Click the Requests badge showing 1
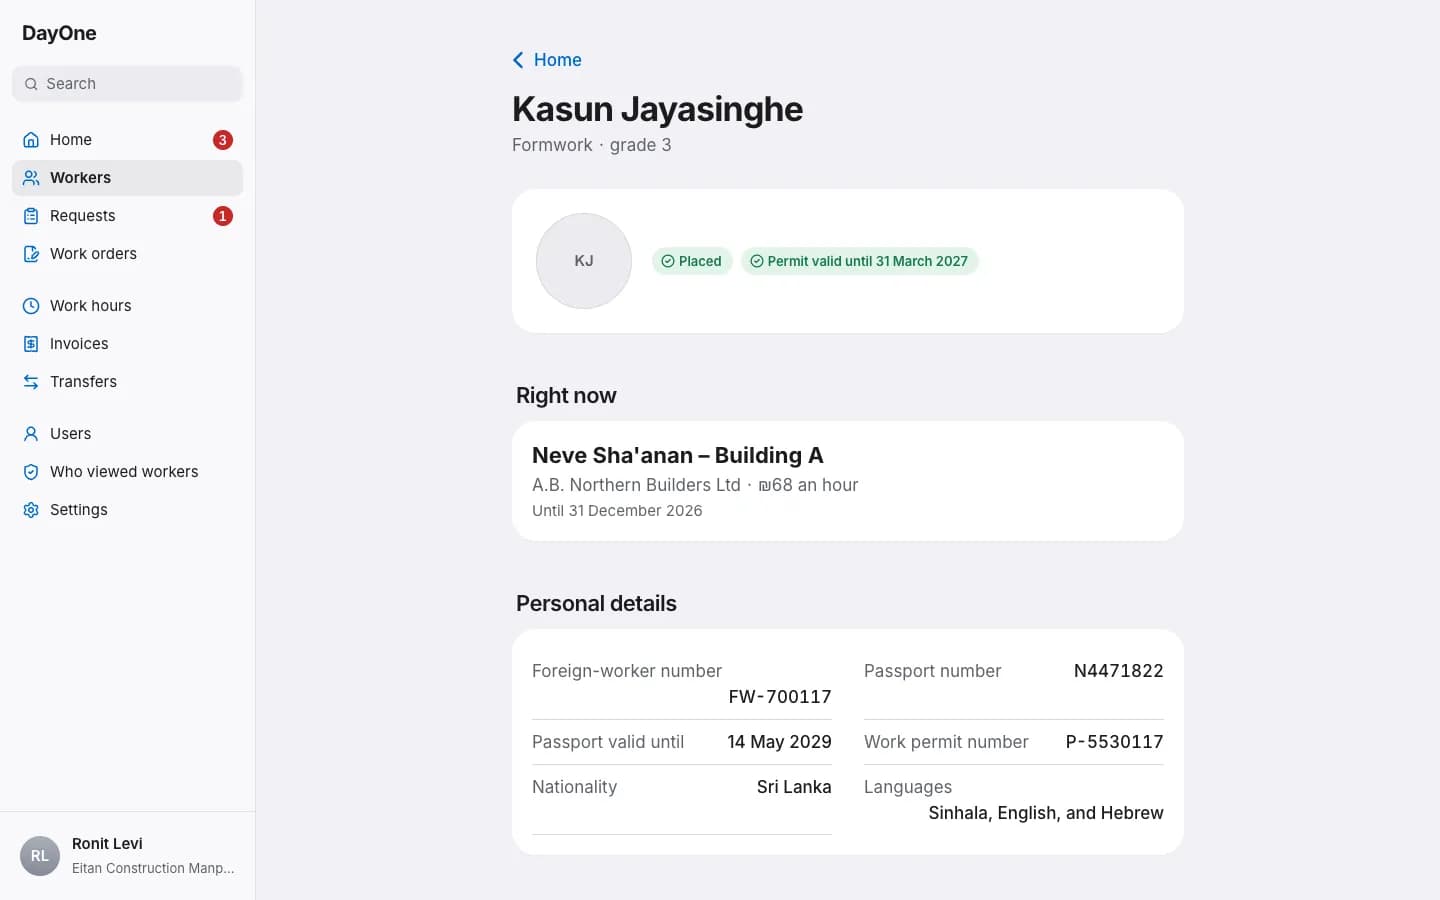 (x=223, y=216)
